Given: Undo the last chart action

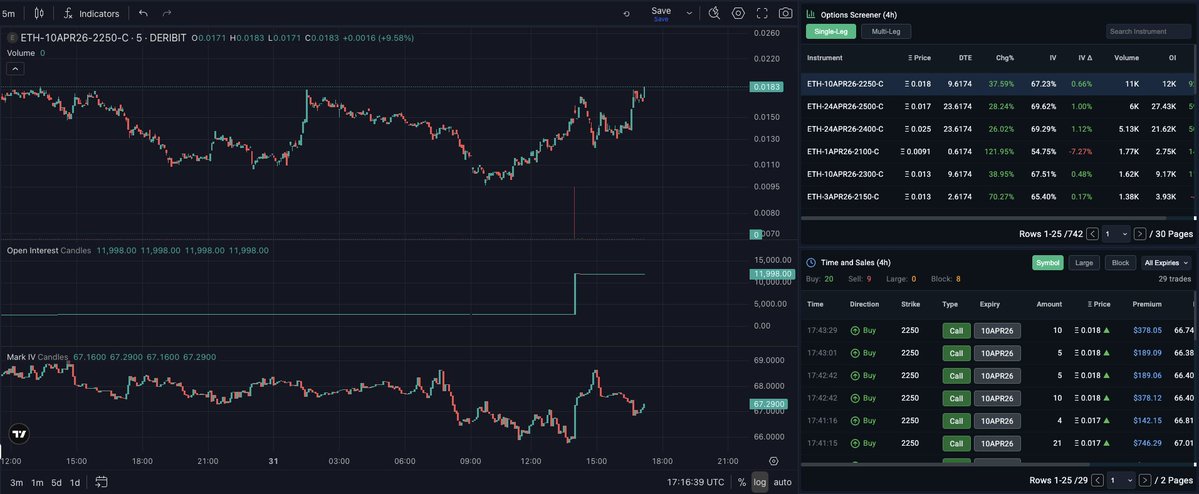Looking at the screenshot, I should pyautogui.click(x=143, y=14).
